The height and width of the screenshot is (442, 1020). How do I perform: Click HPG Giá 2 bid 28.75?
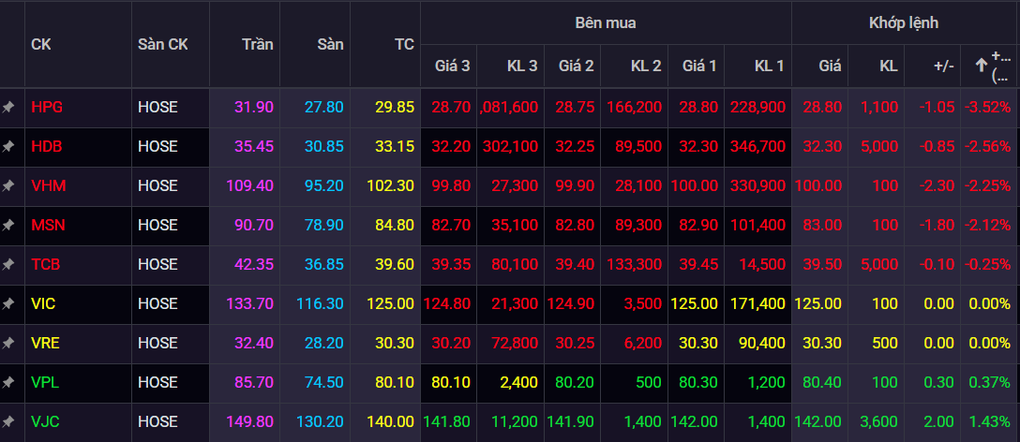[574, 107]
